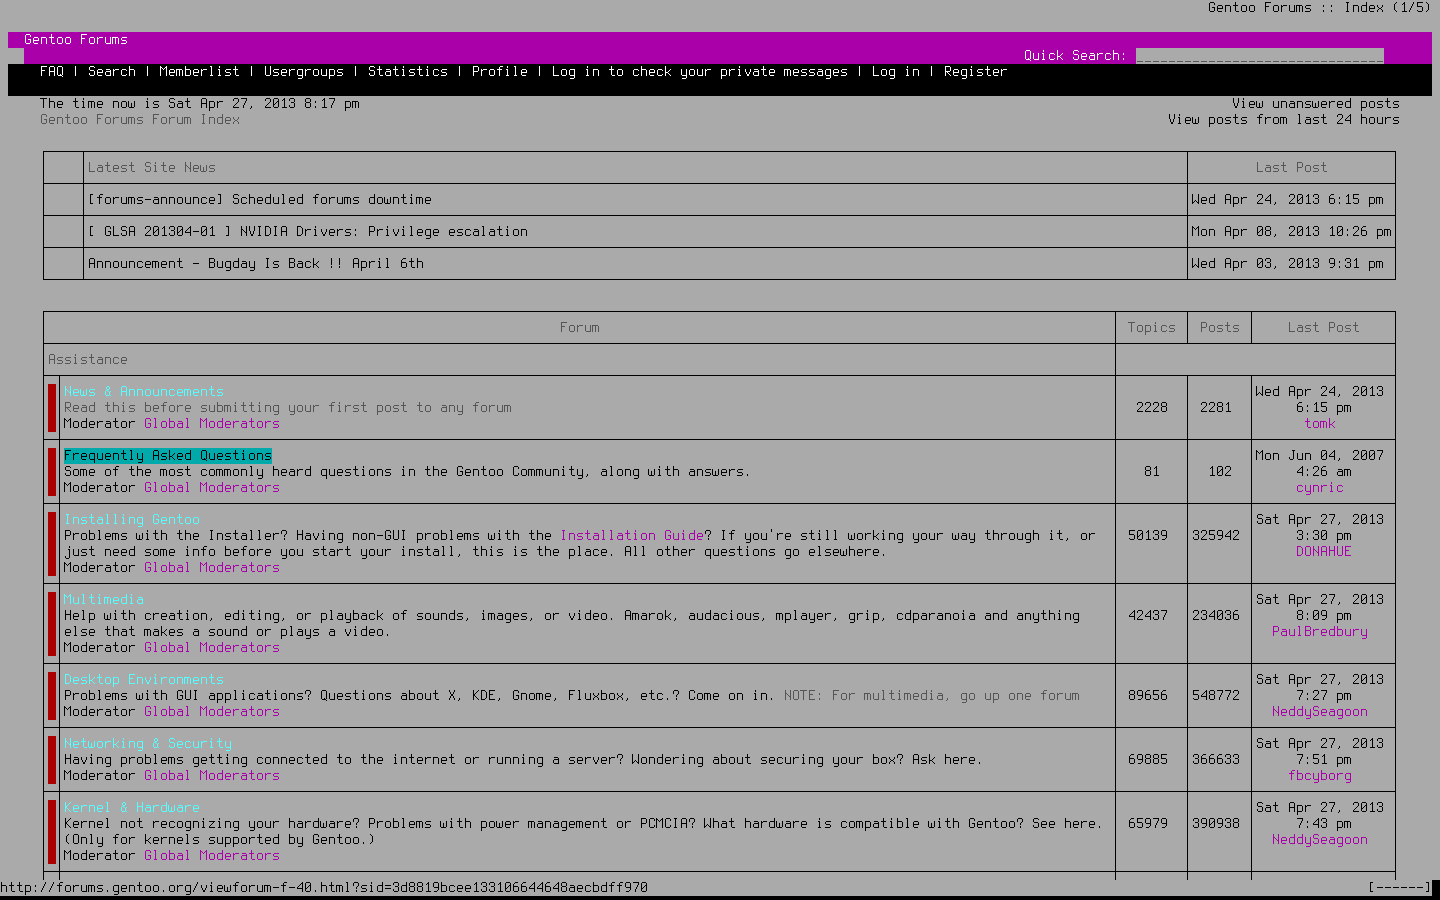Open the Frequently Asked Questions forum
This screenshot has height=900, width=1440.
(x=168, y=455)
